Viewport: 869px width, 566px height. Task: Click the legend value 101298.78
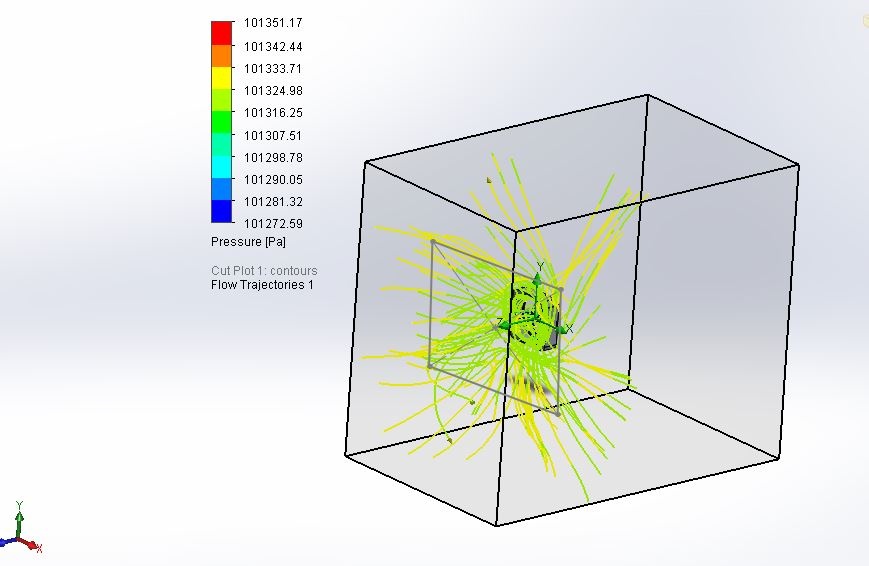(273, 158)
